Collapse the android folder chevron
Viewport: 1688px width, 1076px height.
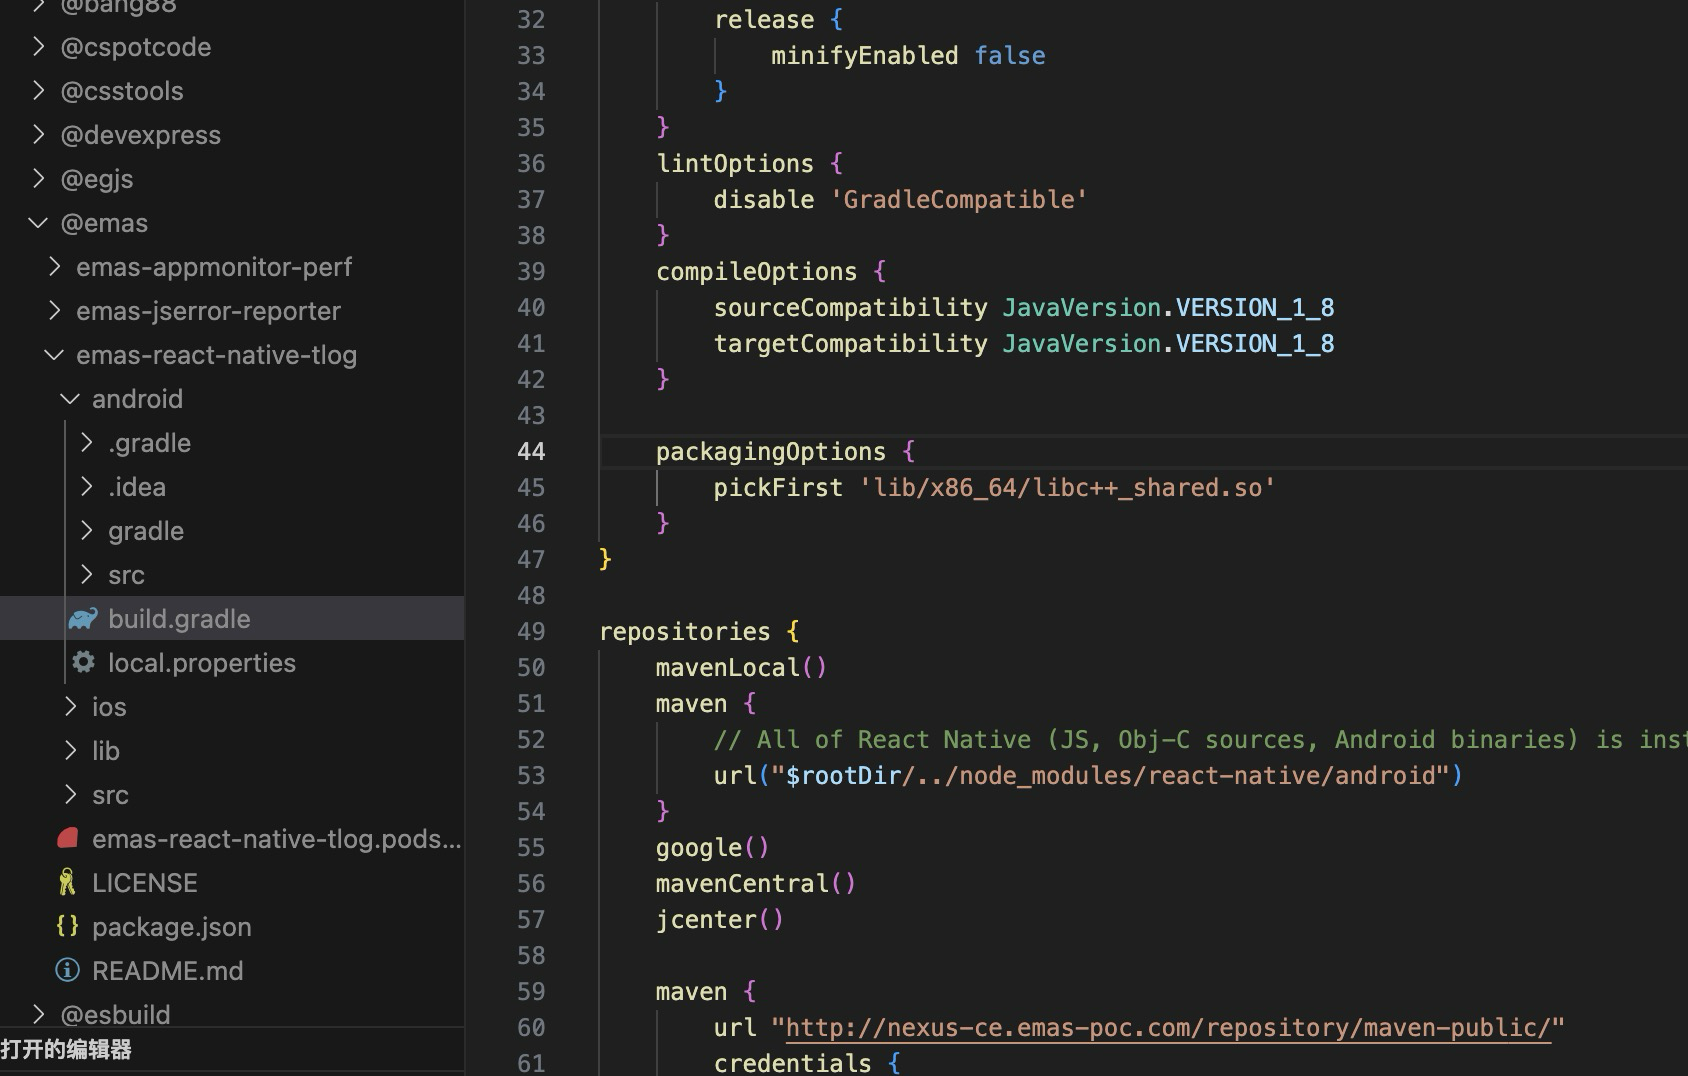[x=70, y=399]
